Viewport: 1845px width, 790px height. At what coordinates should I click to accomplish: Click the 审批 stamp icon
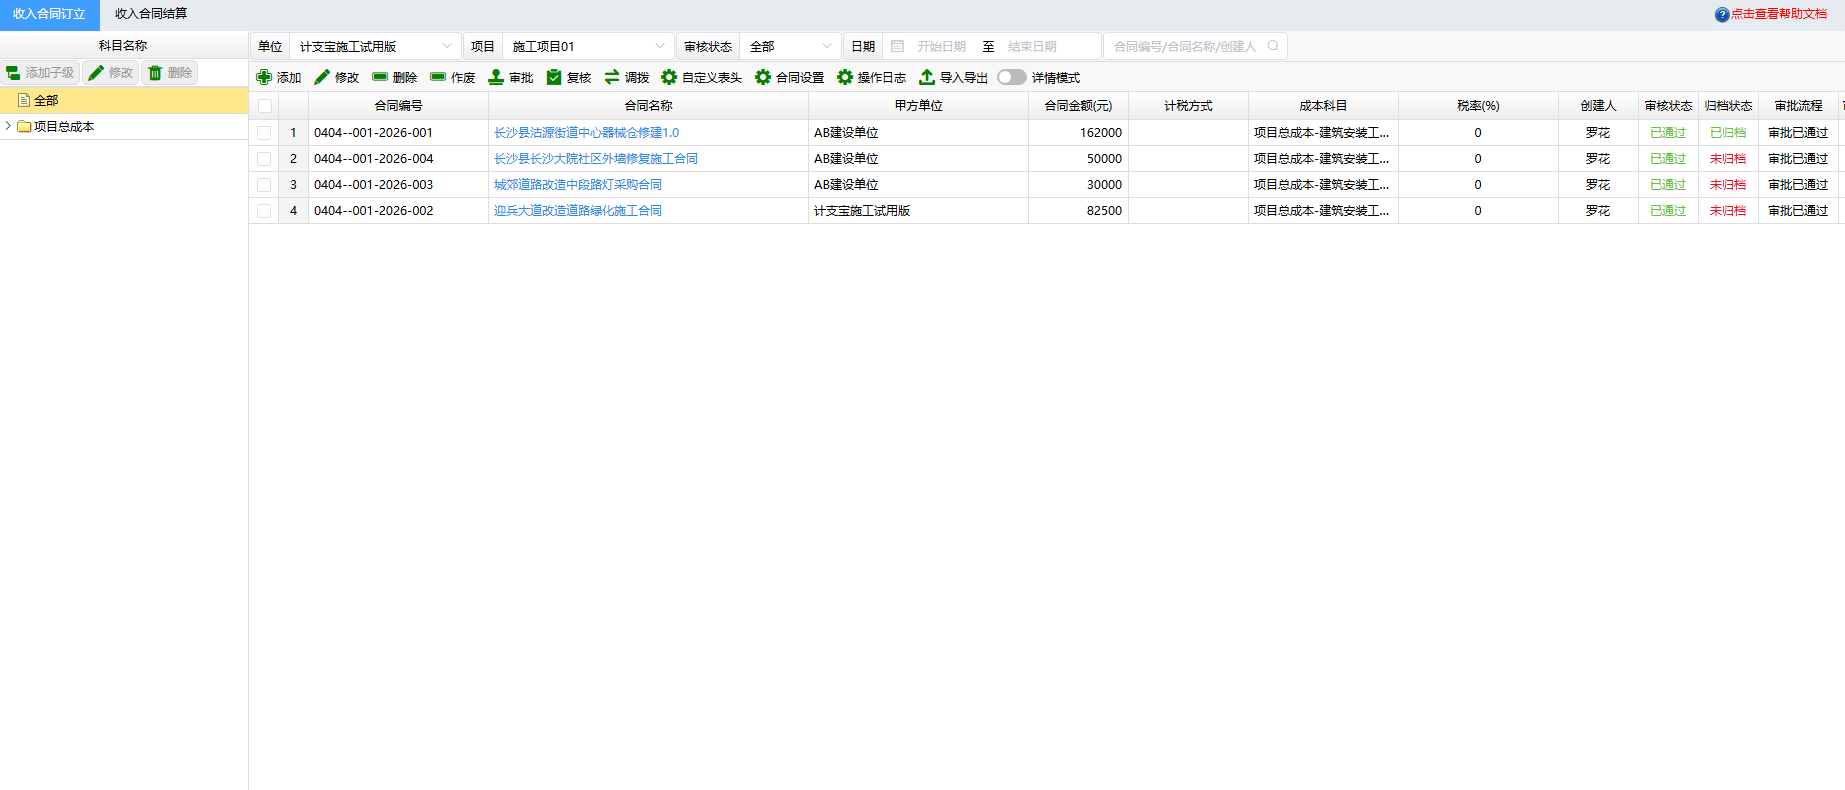pos(496,77)
